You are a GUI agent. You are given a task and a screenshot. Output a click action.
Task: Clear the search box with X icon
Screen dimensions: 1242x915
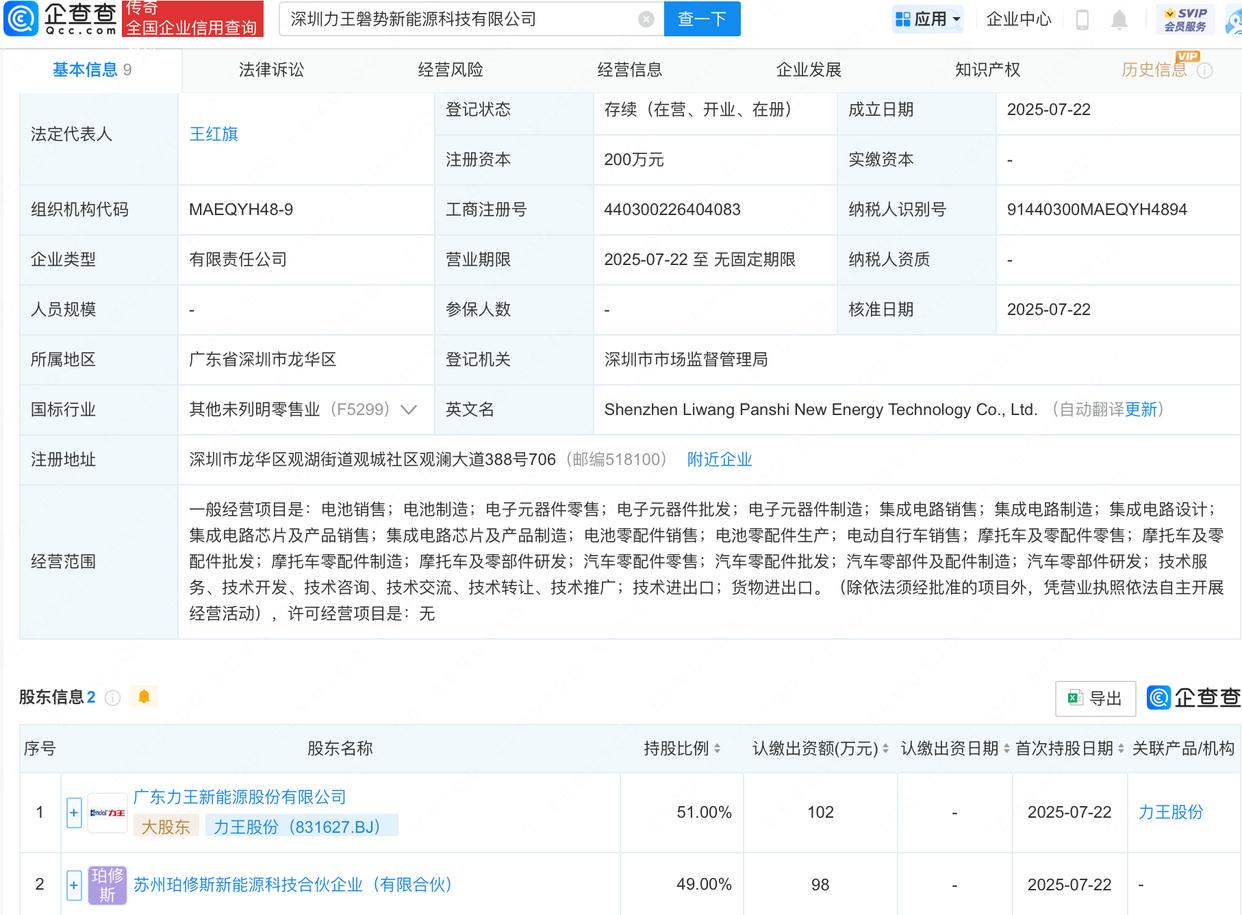click(x=646, y=19)
